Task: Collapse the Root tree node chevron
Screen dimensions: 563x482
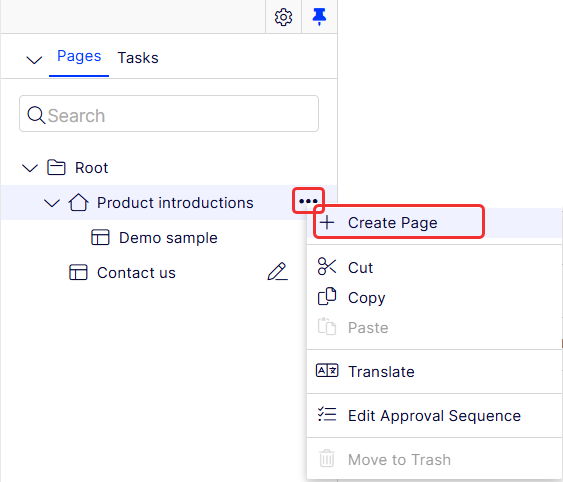Action: [x=30, y=168]
